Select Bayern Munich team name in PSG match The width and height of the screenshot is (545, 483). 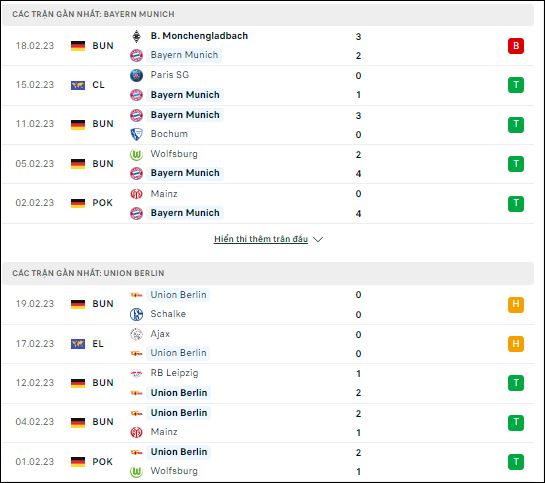[185, 95]
